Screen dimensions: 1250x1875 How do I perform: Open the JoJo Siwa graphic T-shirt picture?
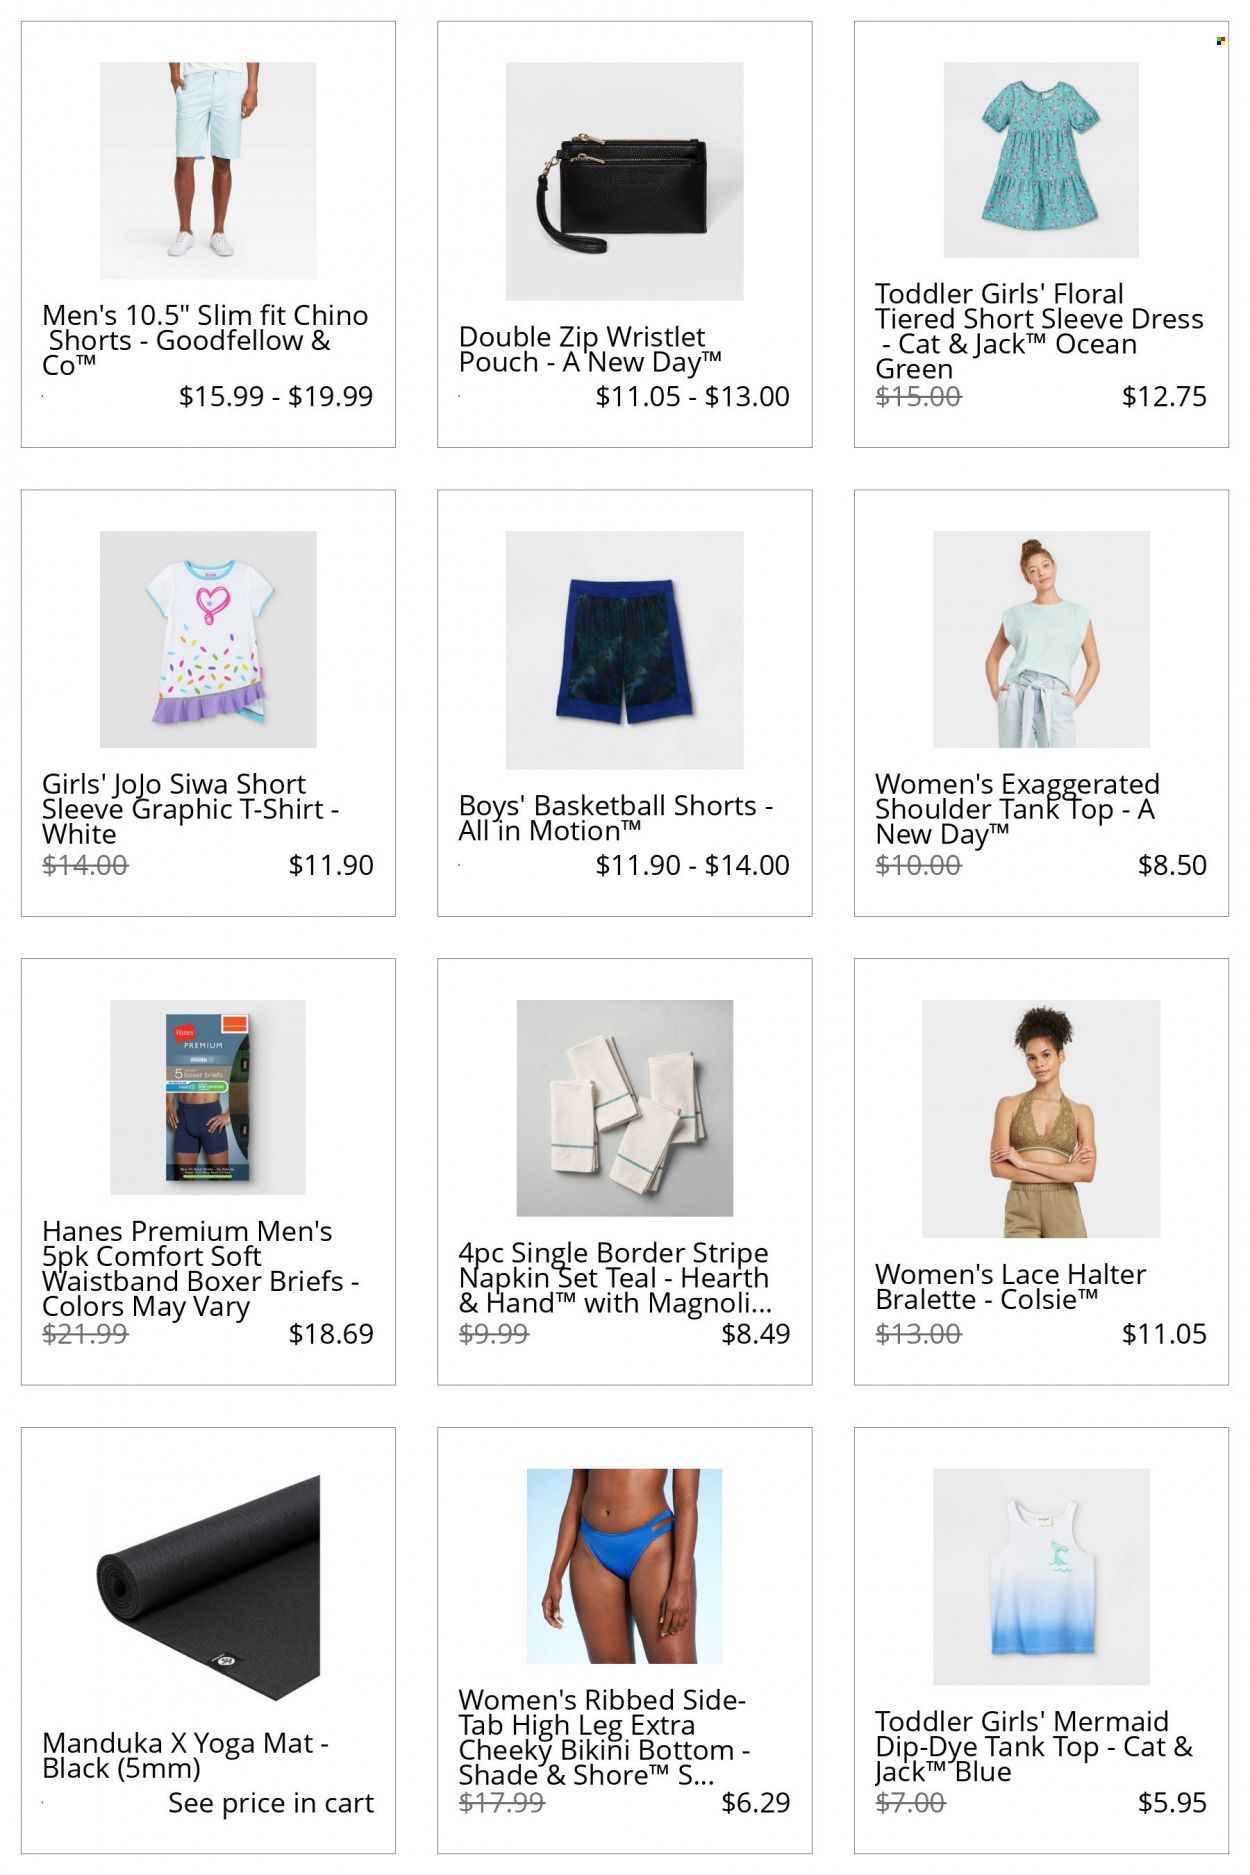(x=208, y=639)
